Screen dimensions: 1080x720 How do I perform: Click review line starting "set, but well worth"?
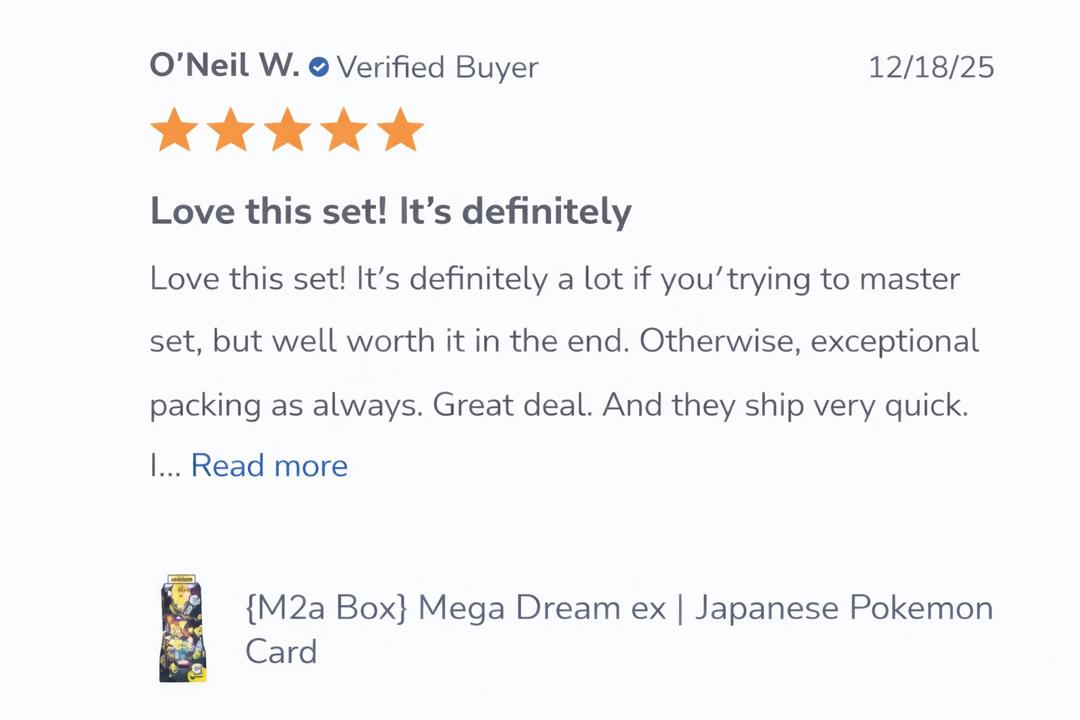pyautogui.click(x=564, y=341)
